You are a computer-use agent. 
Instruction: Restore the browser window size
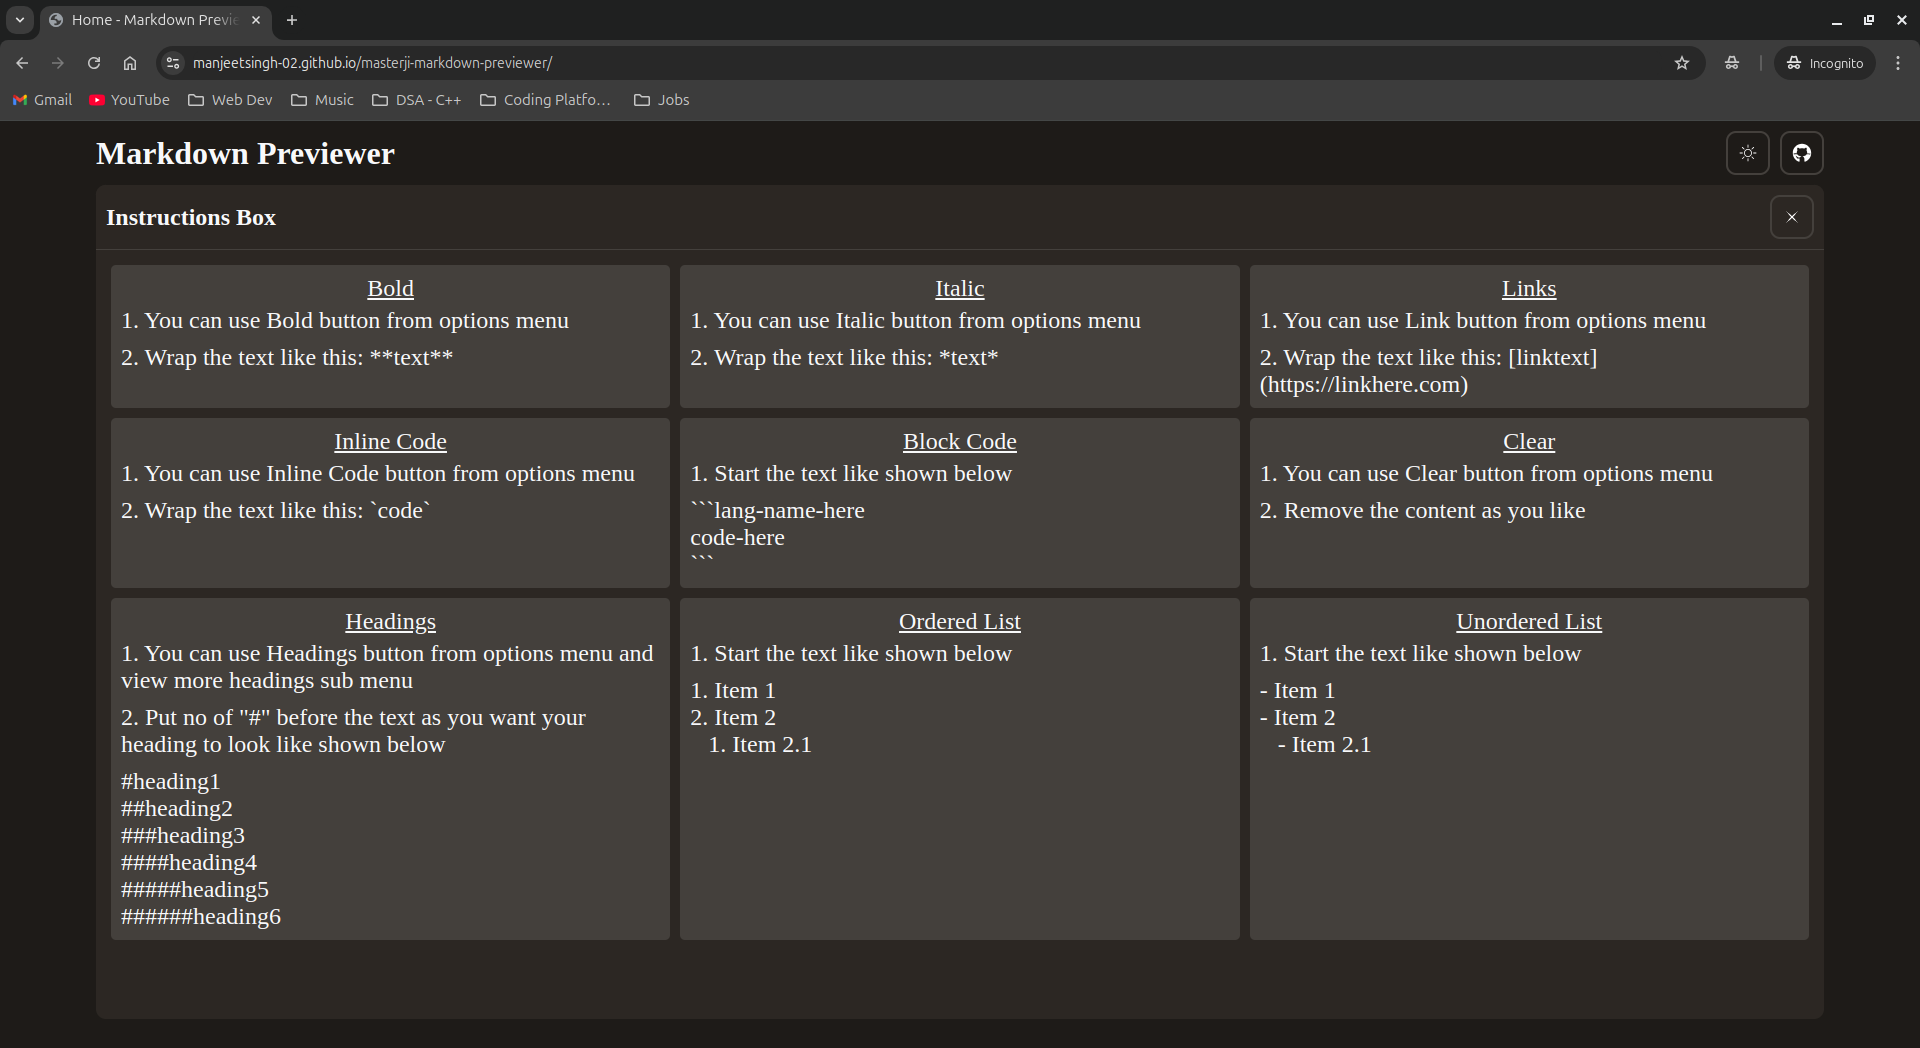1869,20
